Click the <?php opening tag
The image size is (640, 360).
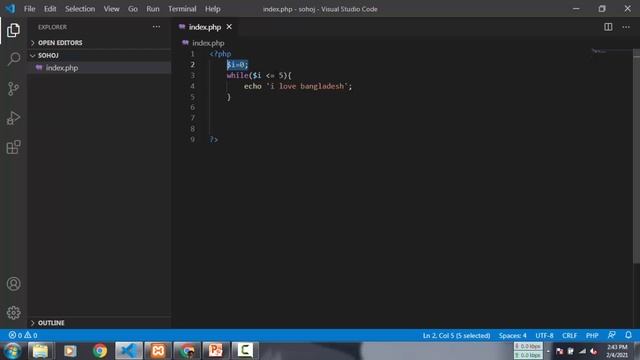(x=220, y=54)
